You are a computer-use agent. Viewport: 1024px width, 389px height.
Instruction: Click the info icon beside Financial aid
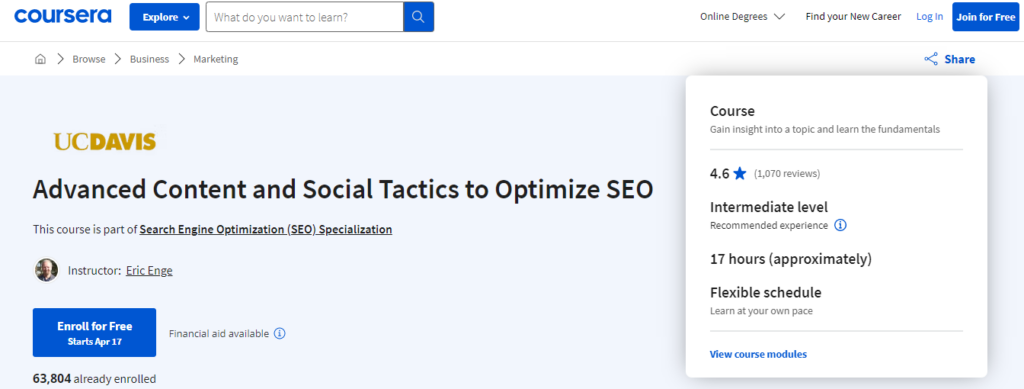click(280, 334)
